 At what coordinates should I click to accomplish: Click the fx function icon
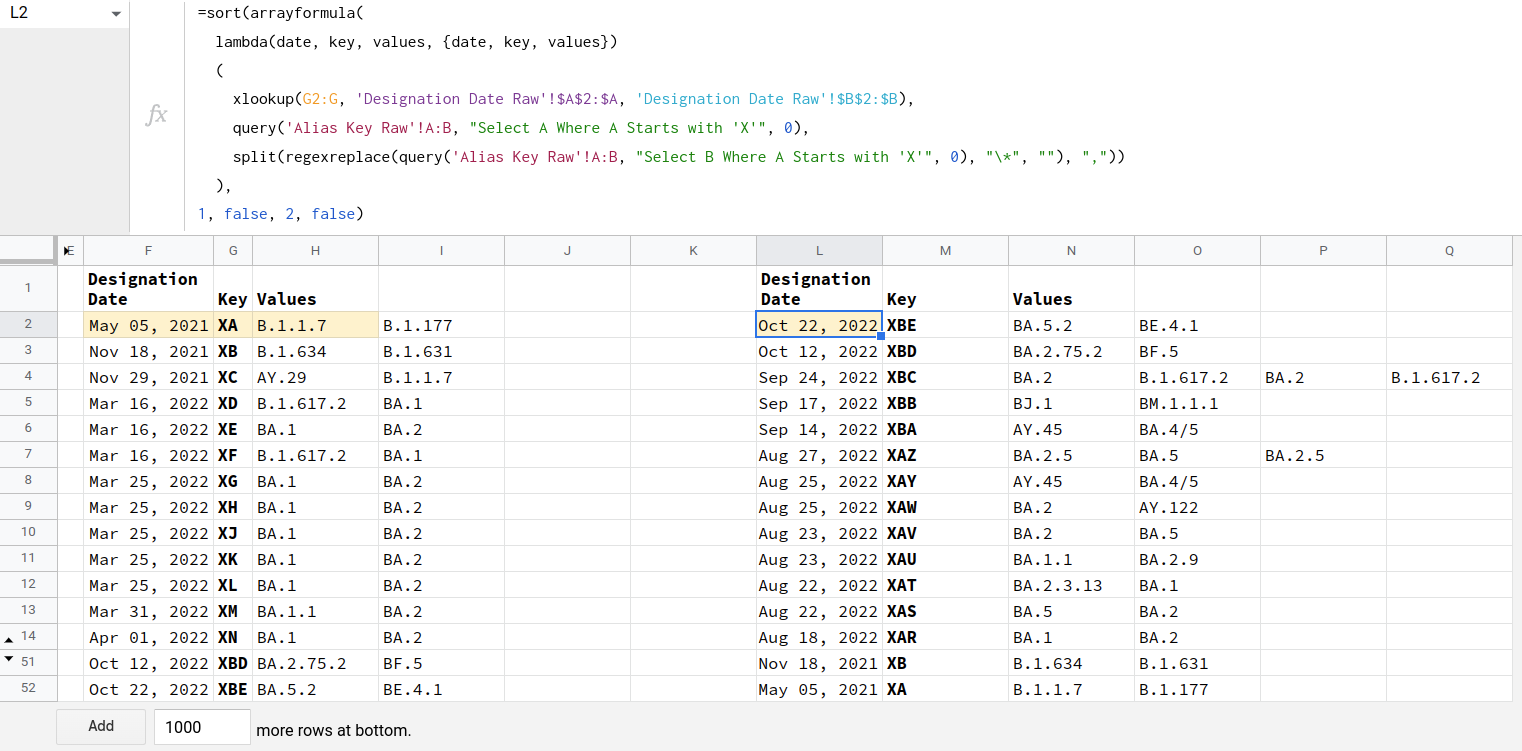[157, 115]
